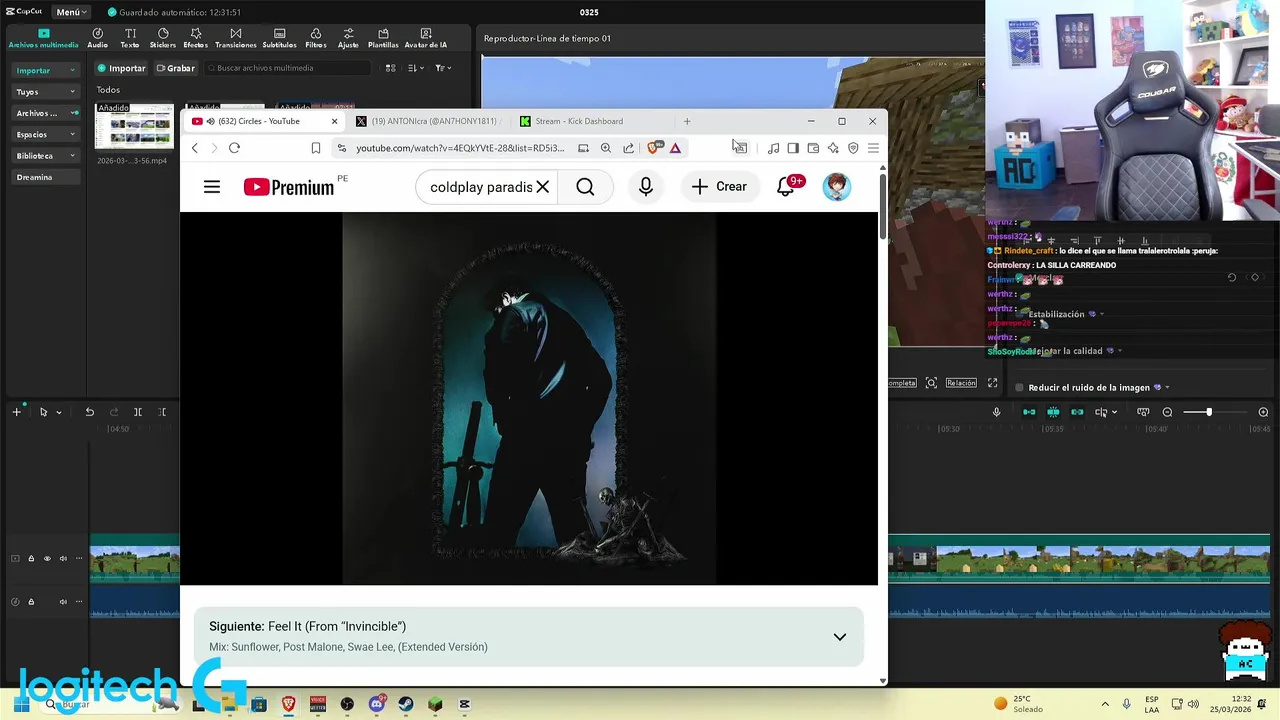The width and height of the screenshot is (1280, 720).
Task: Open the YouTube guide hamburger menu
Action: coord(212,187)
